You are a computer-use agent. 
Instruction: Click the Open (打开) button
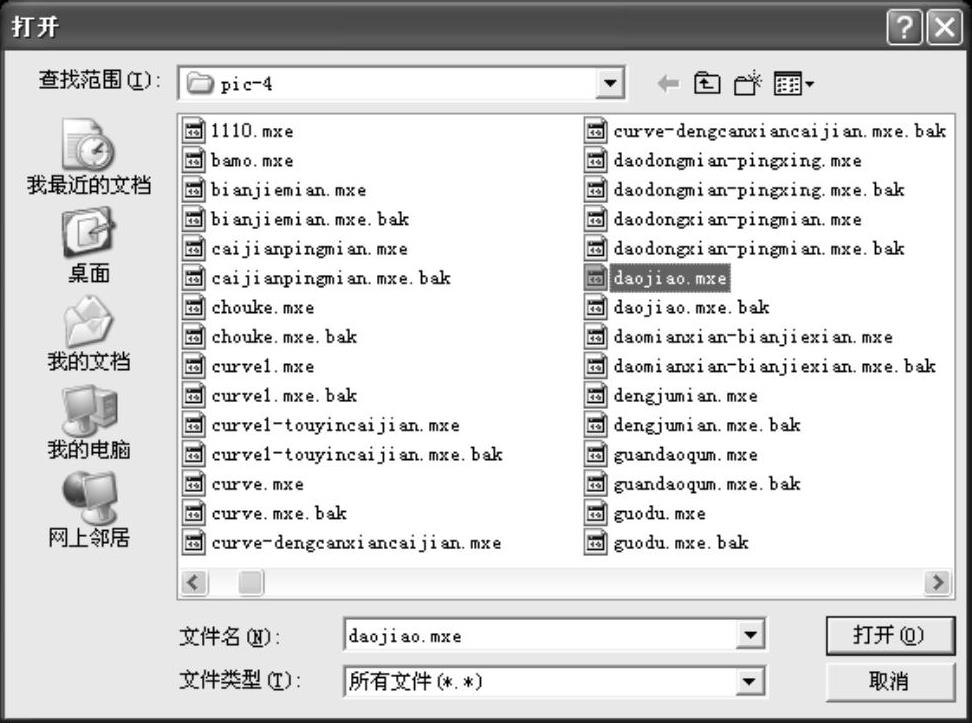[887, 635]
